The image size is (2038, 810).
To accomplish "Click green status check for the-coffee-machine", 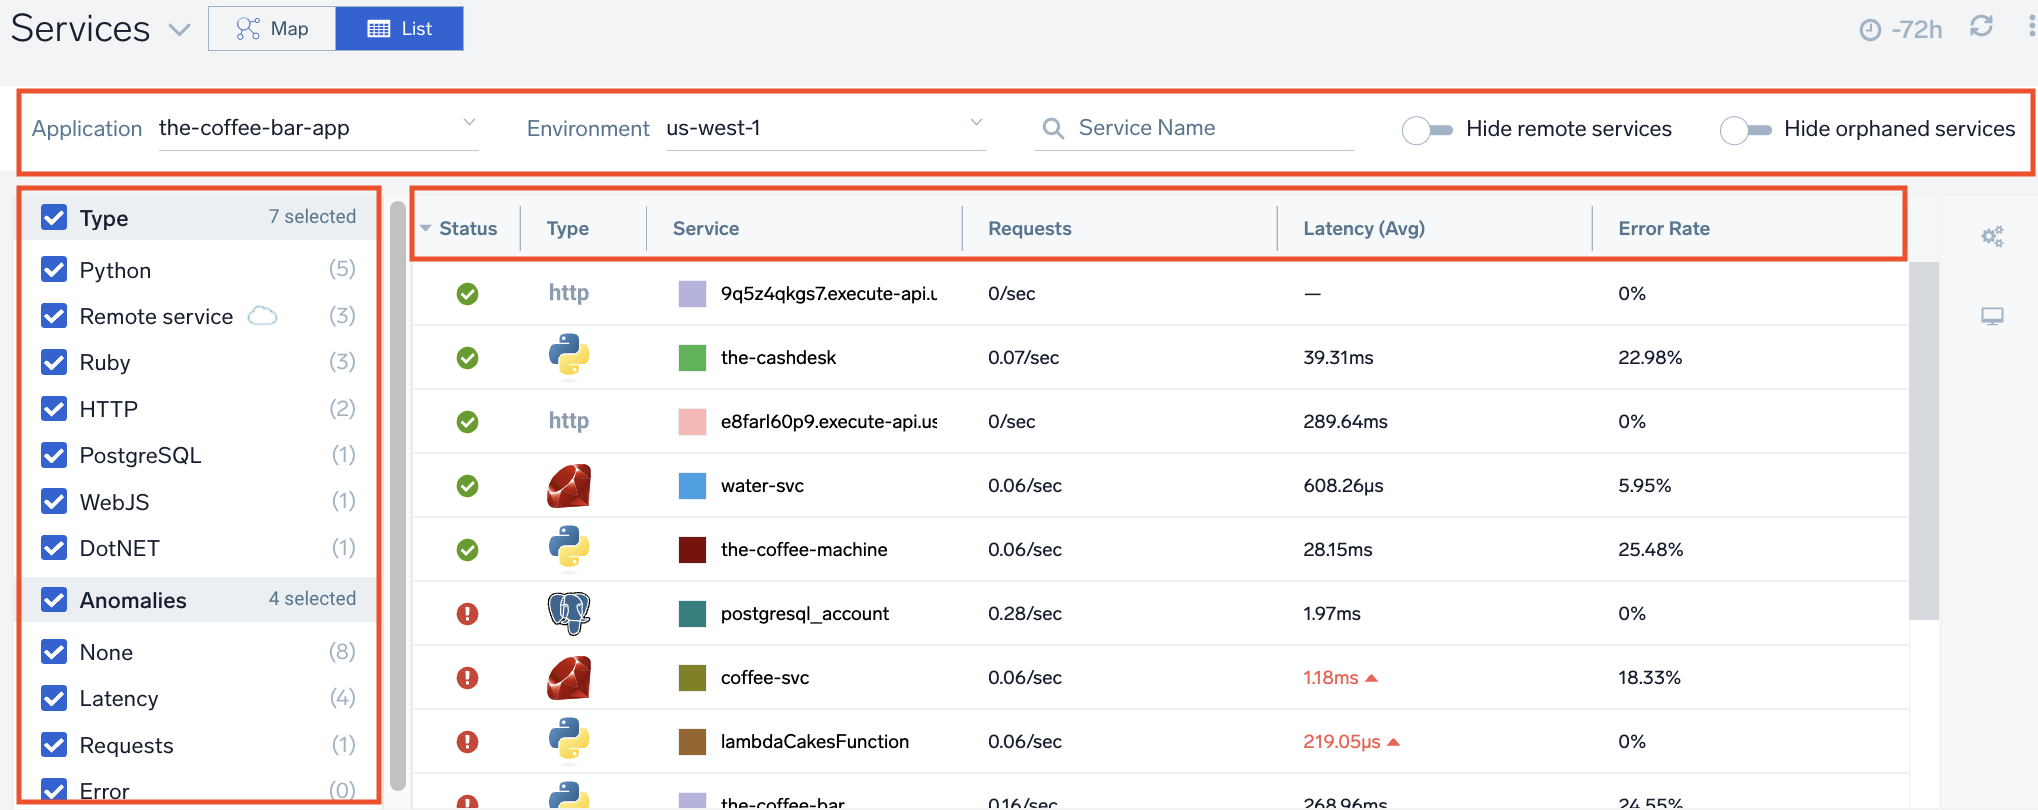I will pos(467,550).
